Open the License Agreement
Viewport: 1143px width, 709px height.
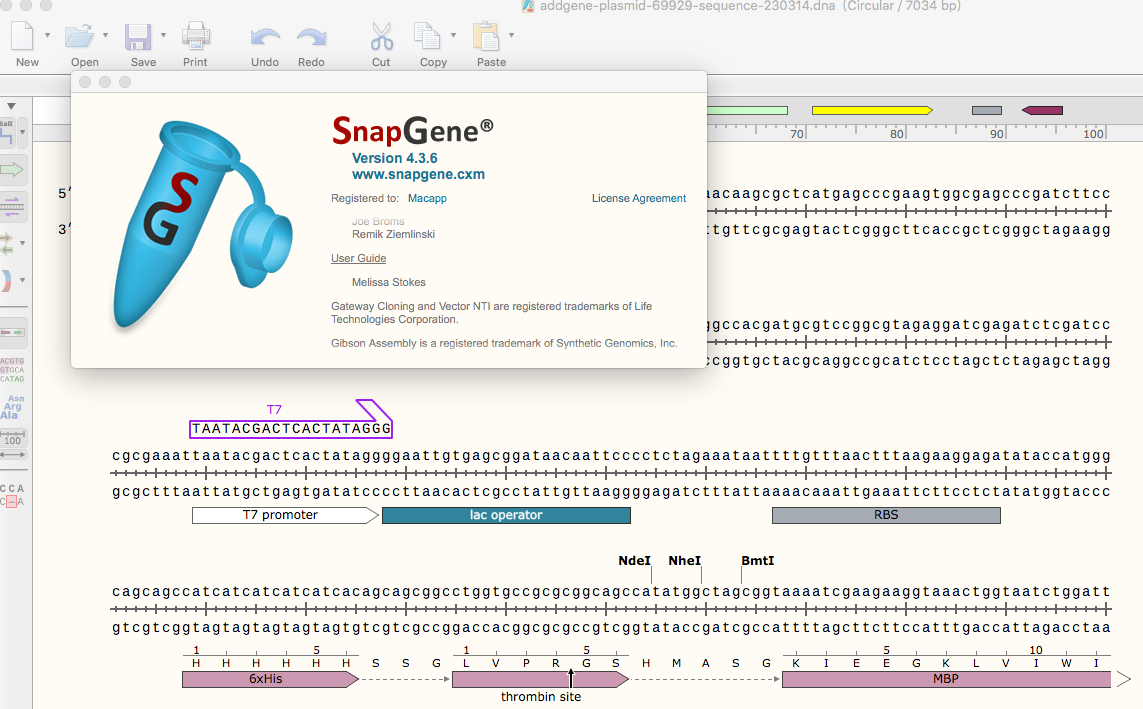[x=639, y=198]
